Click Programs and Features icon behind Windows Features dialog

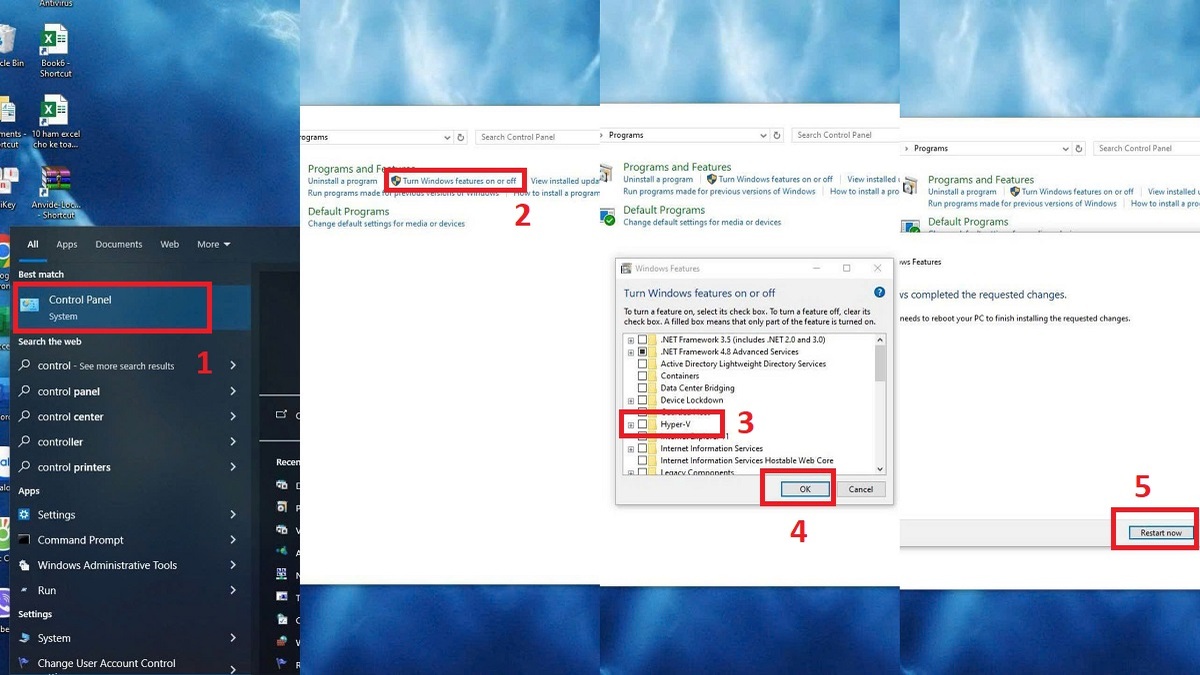point(607,174)
